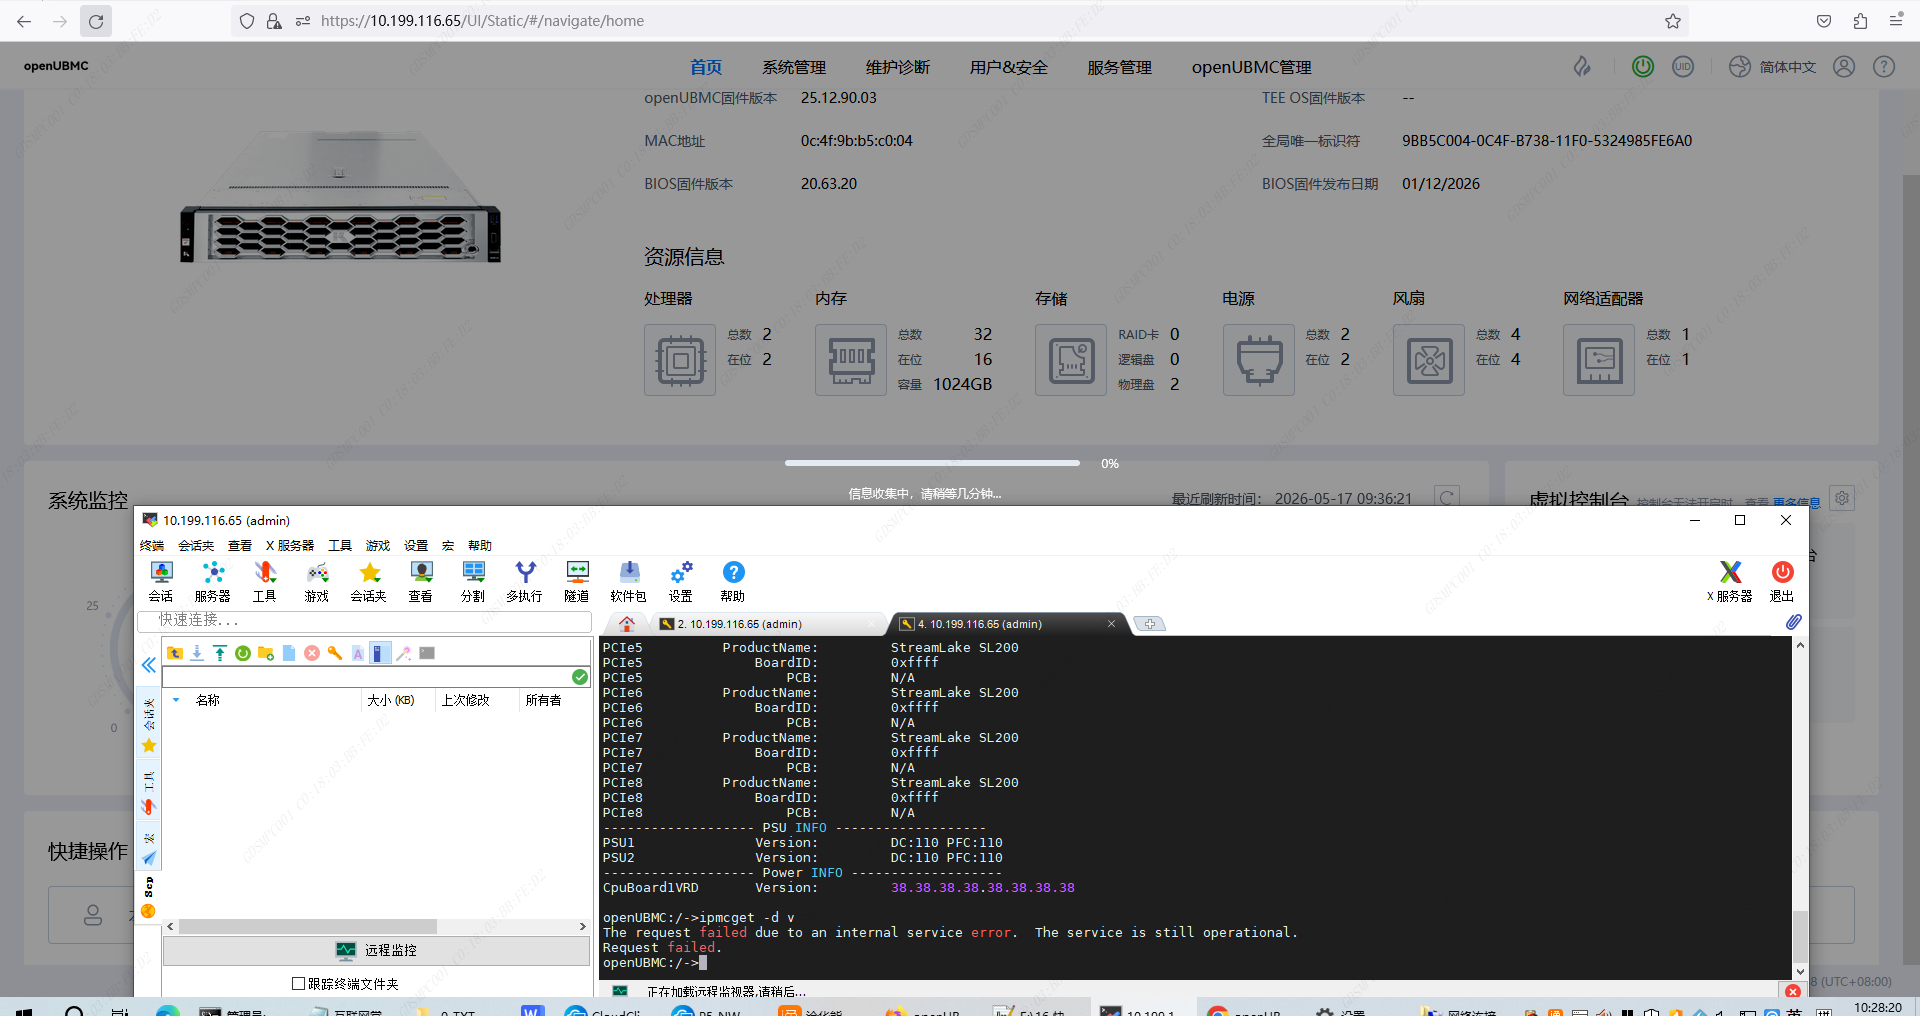This screenshot has height=1016, width=1920.
Task: Open the 会话夹 menu in the menu bar
Action: pyautogui.click(x=196, y=546)
